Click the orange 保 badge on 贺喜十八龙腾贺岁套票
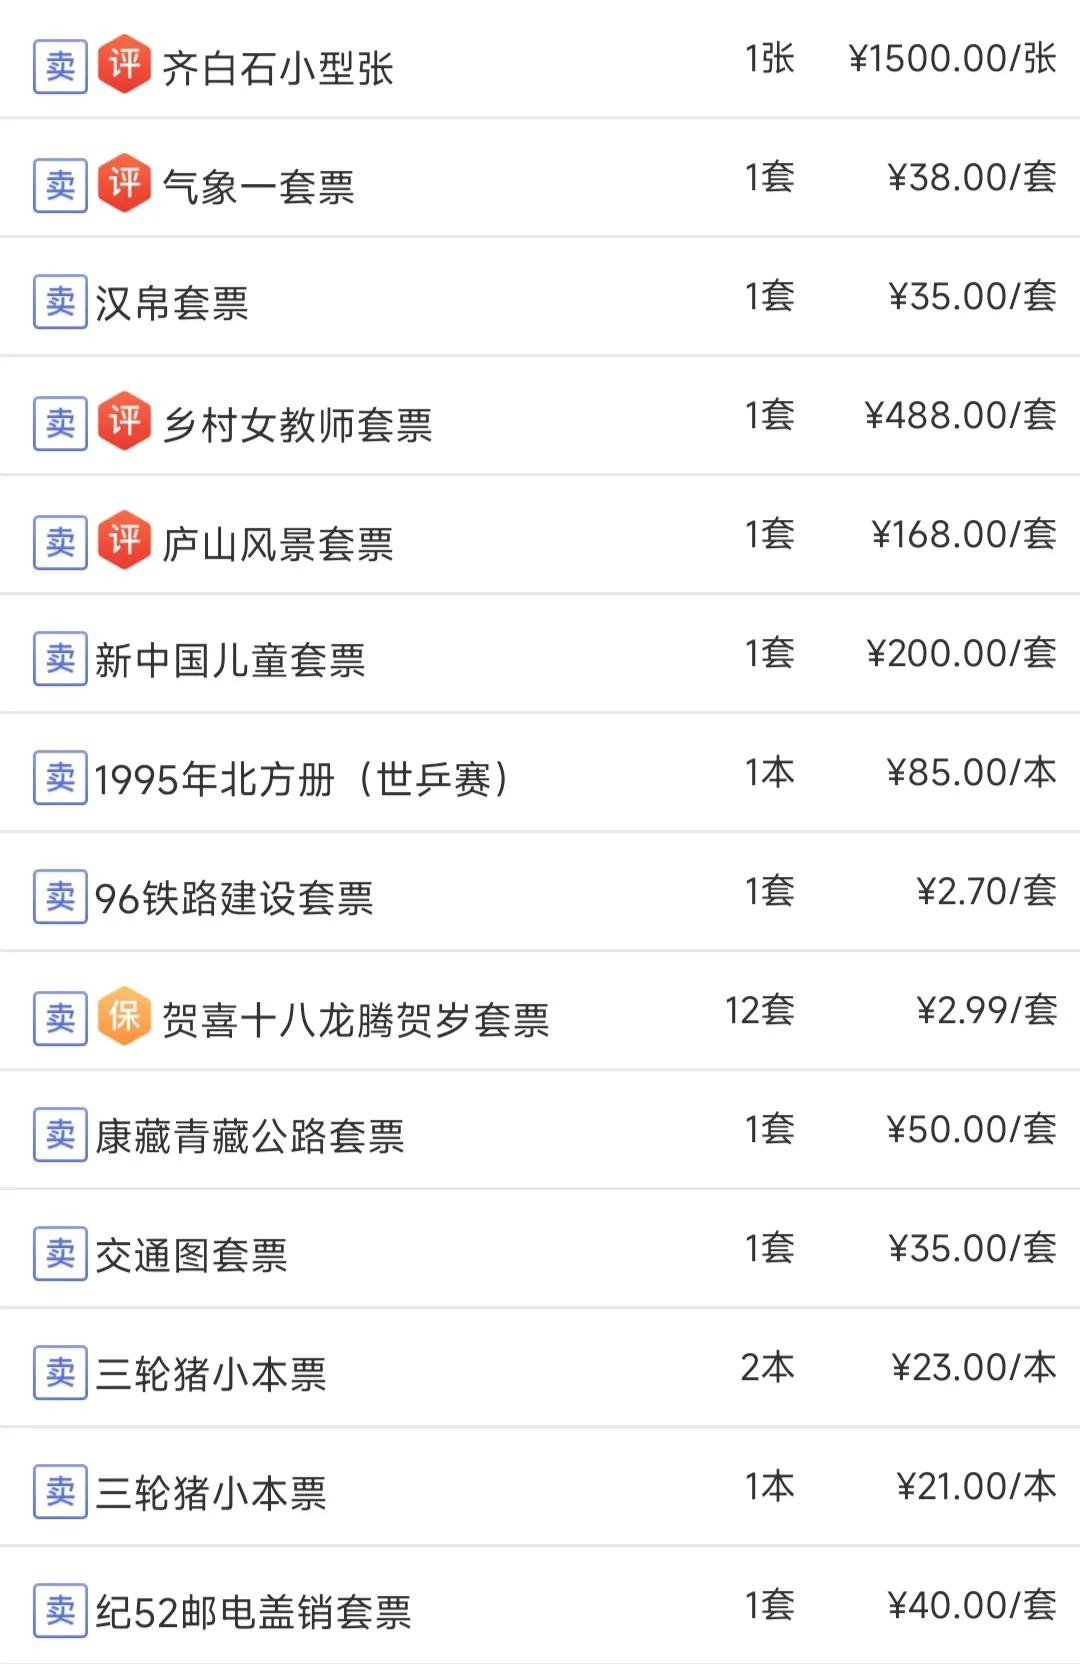This screenshot has width=1080, height=1664. 124,1017
